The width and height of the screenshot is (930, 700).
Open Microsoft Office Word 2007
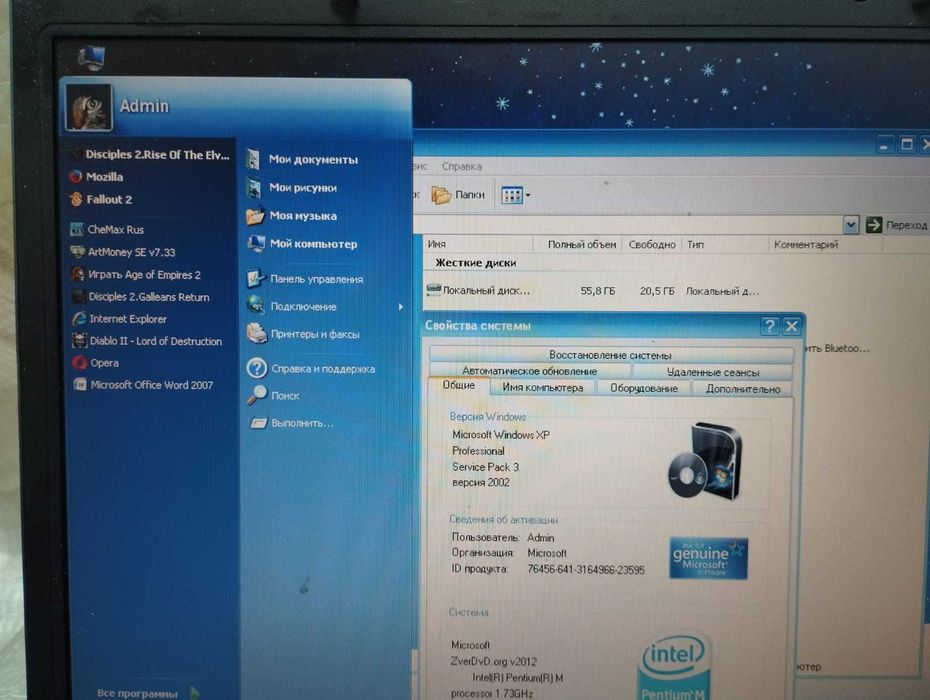[144, 385]
